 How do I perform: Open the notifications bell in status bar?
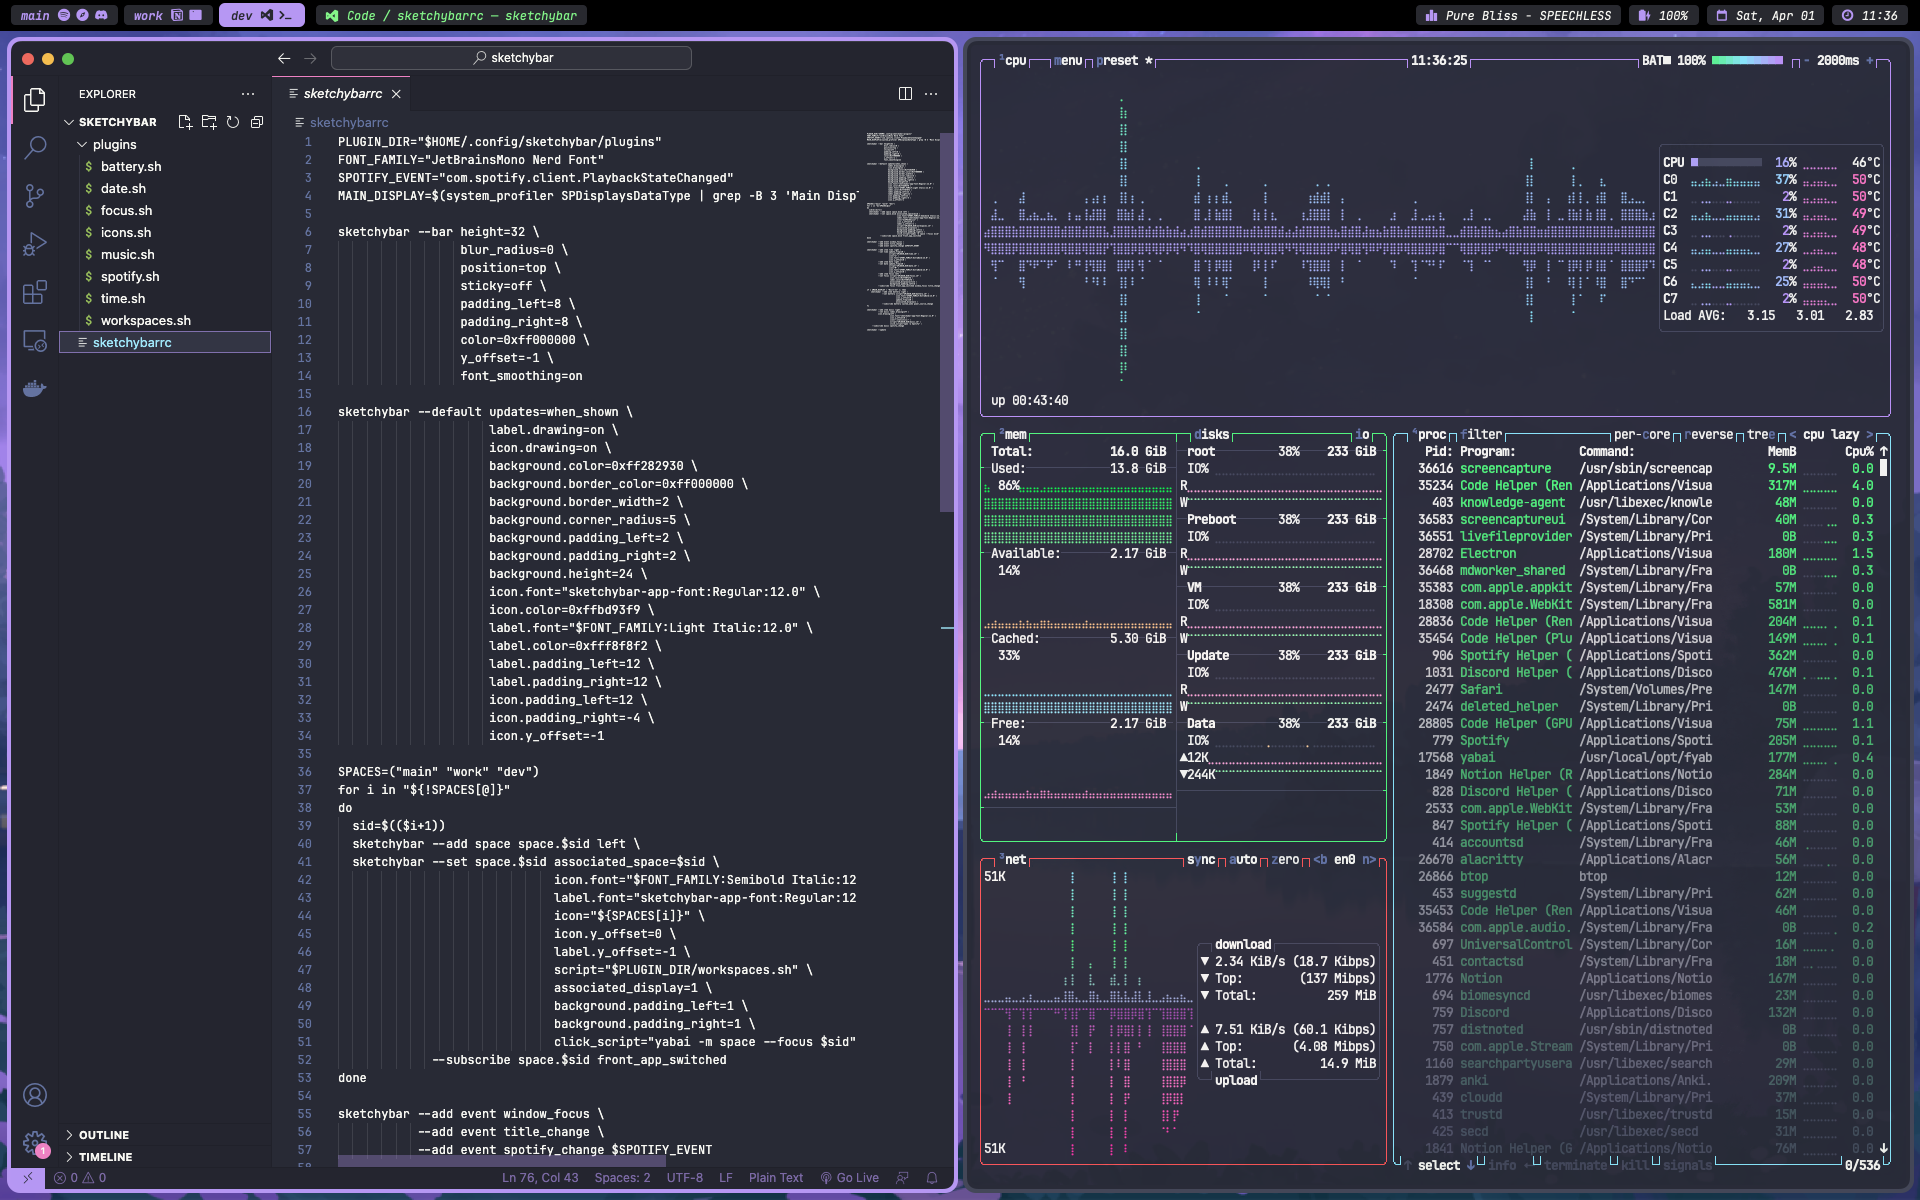pyautogui.click(x=932, y=1178)
